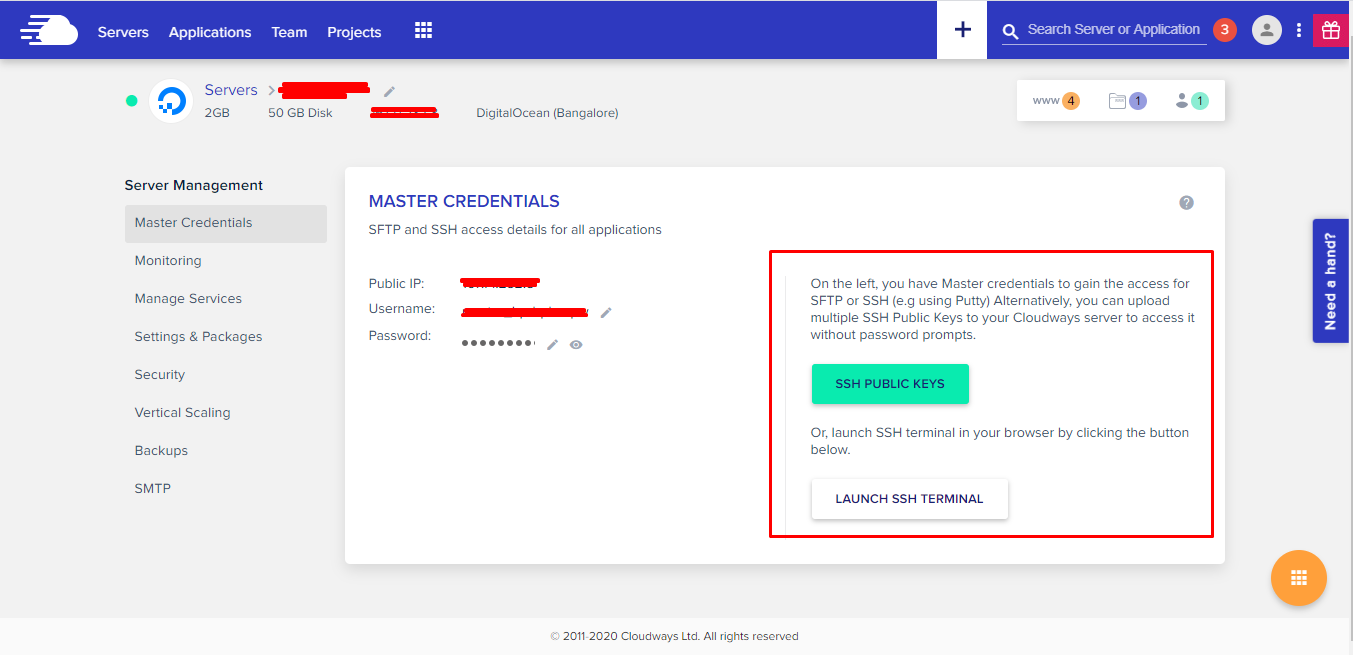Open the help question mark icon
This screenshot has height=655, width=1353.
pos(1186,203)
